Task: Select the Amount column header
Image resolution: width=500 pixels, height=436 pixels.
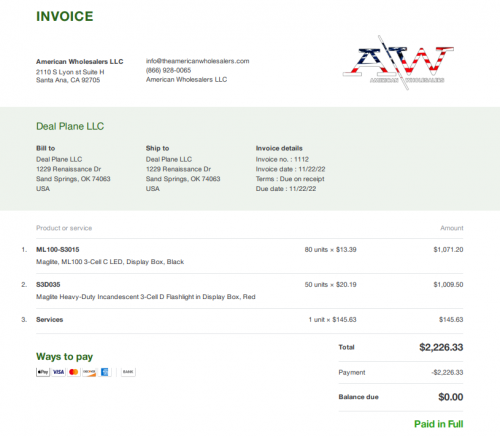Action: (x=452, y=228)
